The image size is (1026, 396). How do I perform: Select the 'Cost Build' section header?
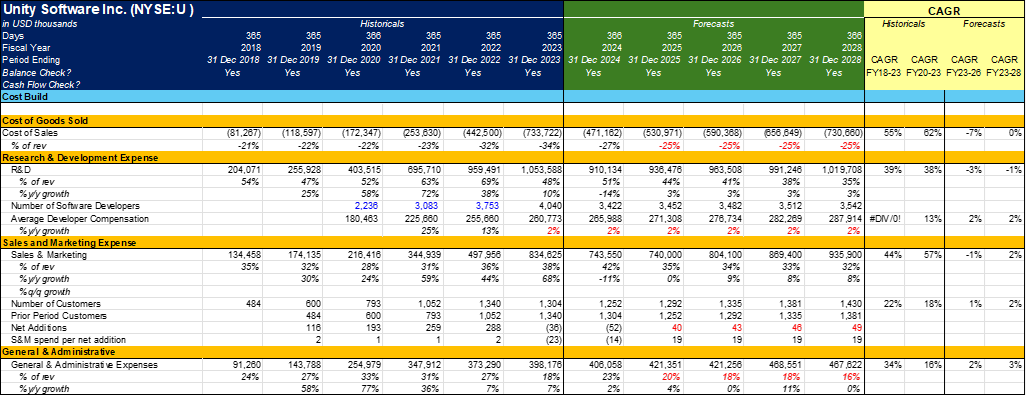pos(24,96)
